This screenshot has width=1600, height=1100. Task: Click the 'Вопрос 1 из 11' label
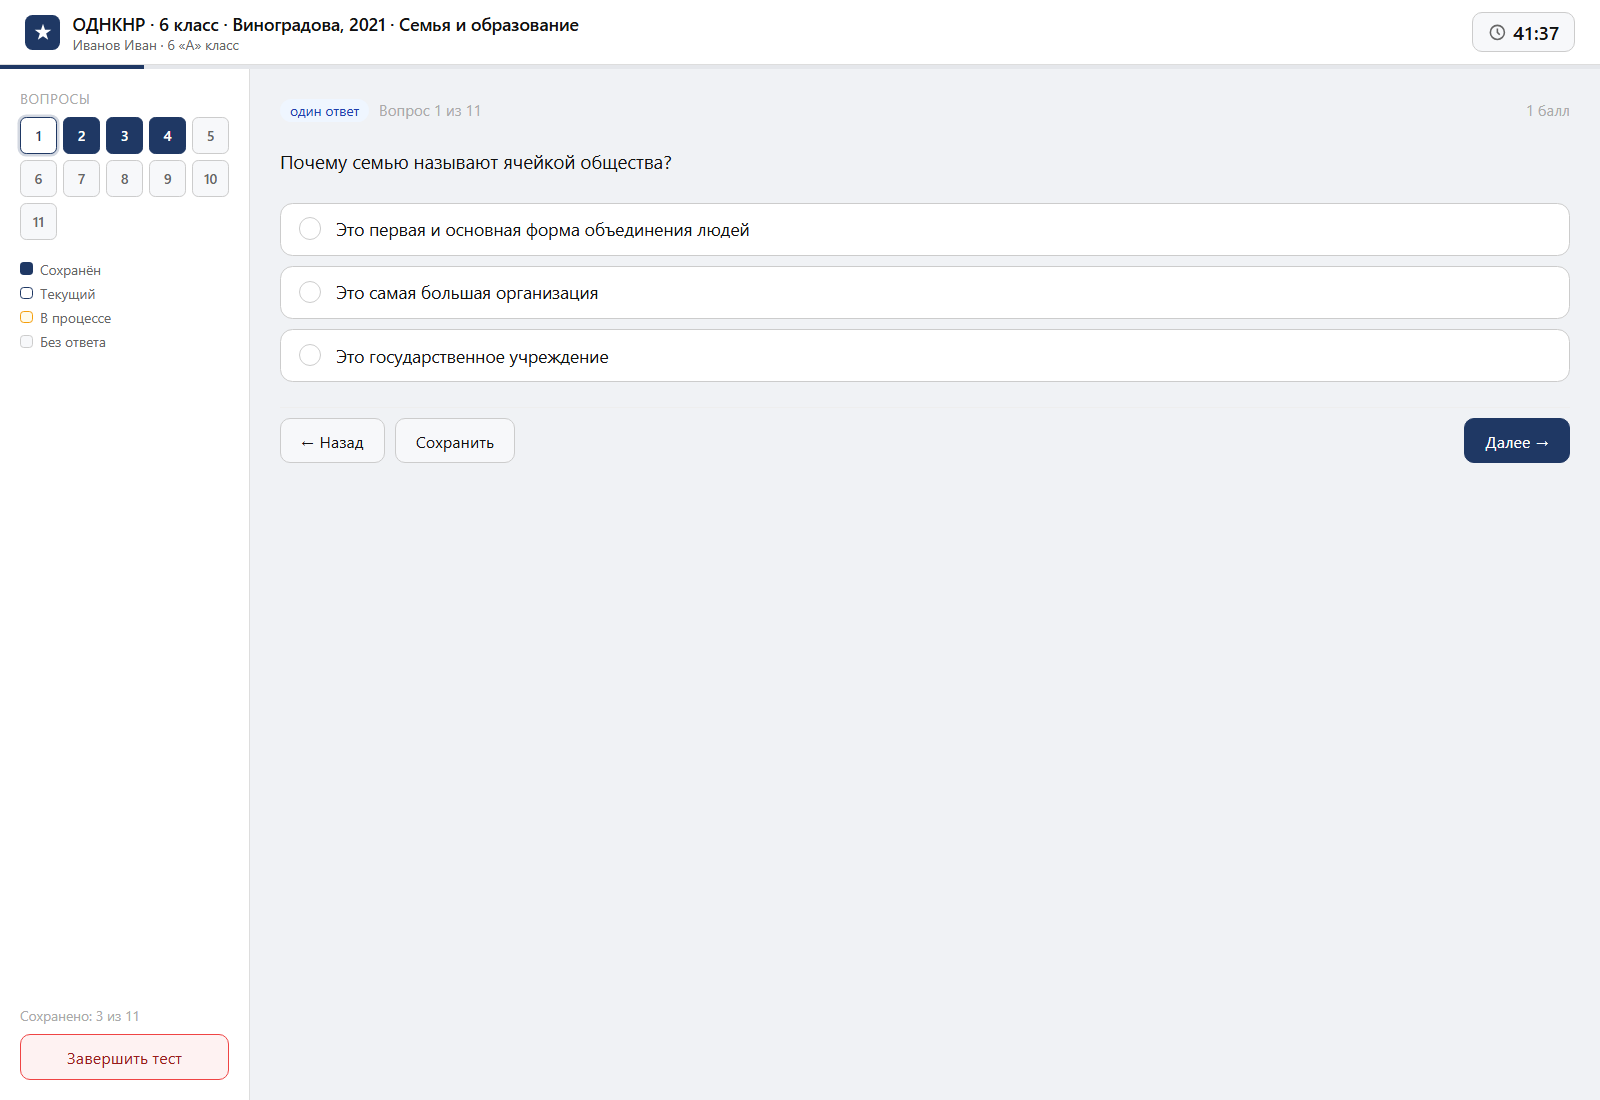point(430,111)
